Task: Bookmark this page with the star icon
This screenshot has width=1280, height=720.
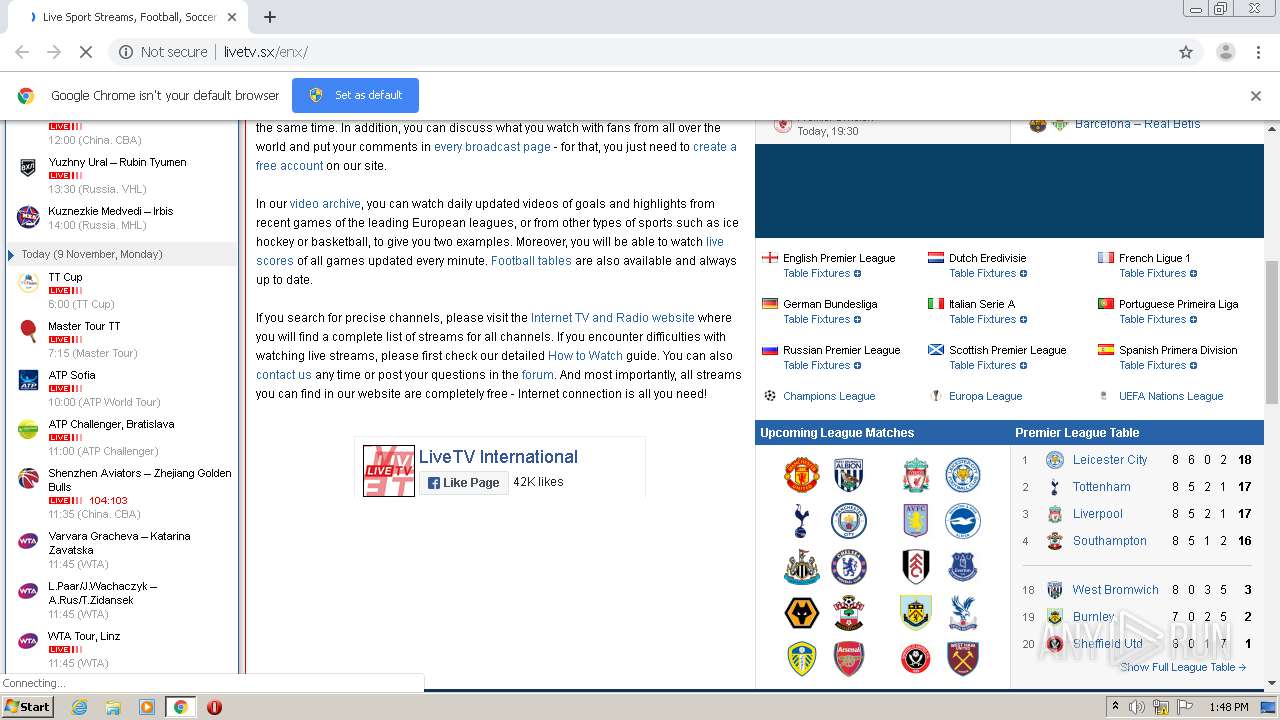Action: (1186, 52)
